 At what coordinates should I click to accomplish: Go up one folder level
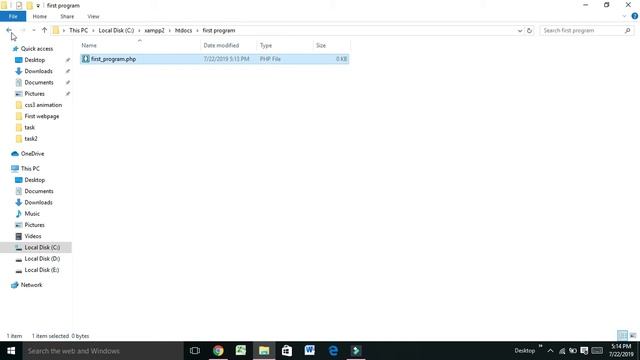[44, 30]
